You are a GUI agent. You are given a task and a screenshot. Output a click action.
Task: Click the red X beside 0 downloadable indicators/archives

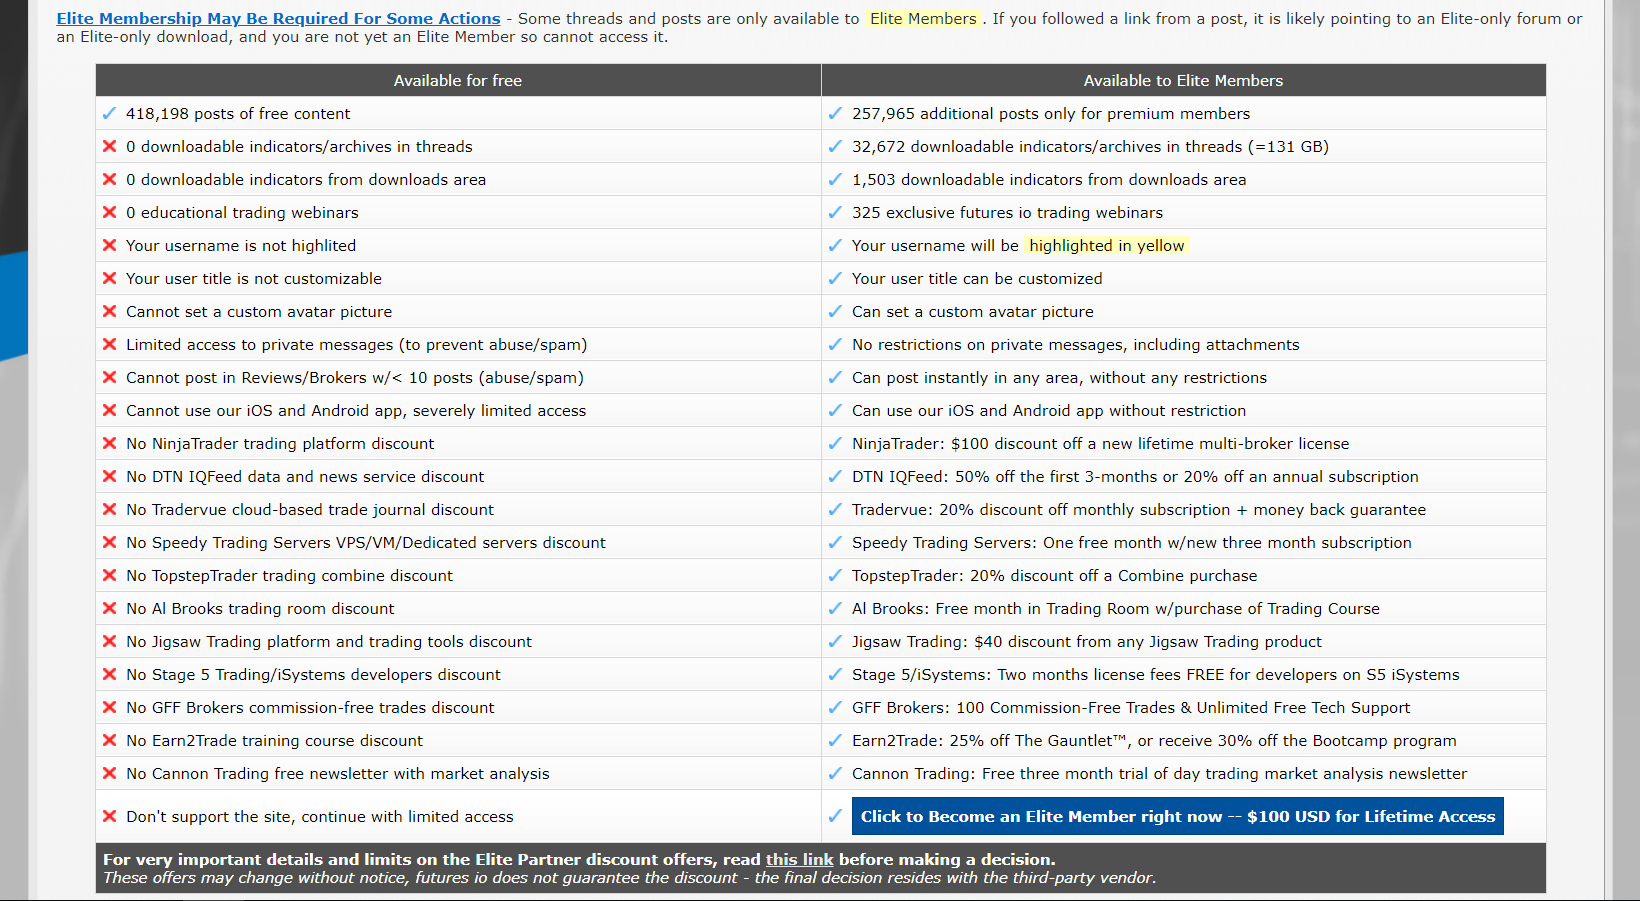110,146
